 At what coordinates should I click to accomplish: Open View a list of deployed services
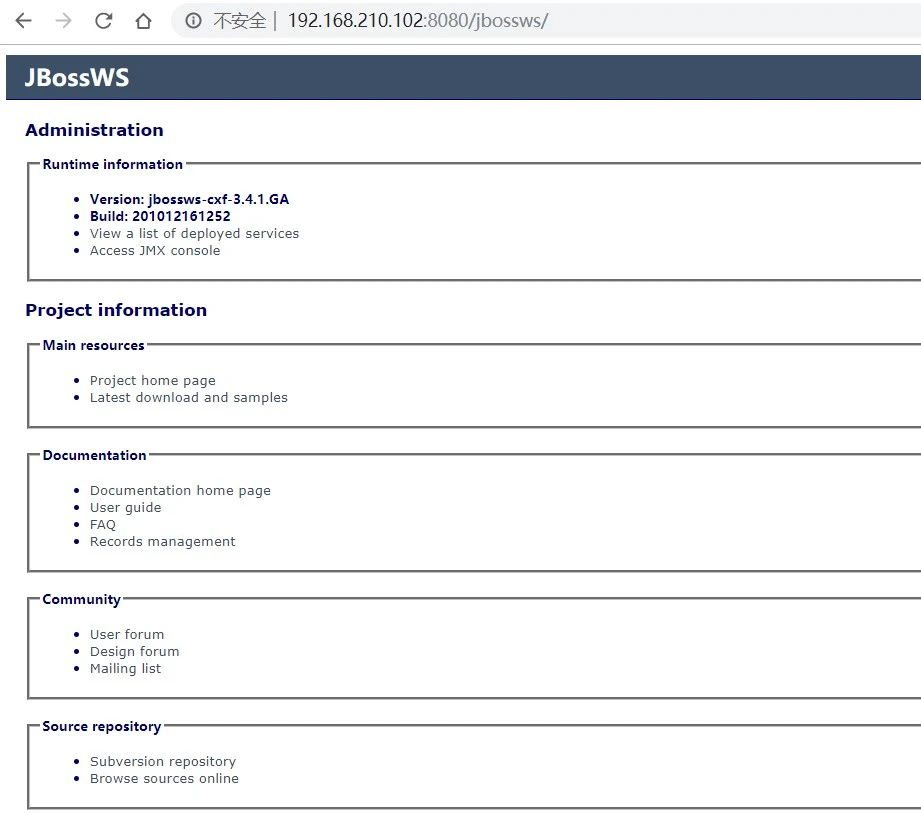(194, 233)
